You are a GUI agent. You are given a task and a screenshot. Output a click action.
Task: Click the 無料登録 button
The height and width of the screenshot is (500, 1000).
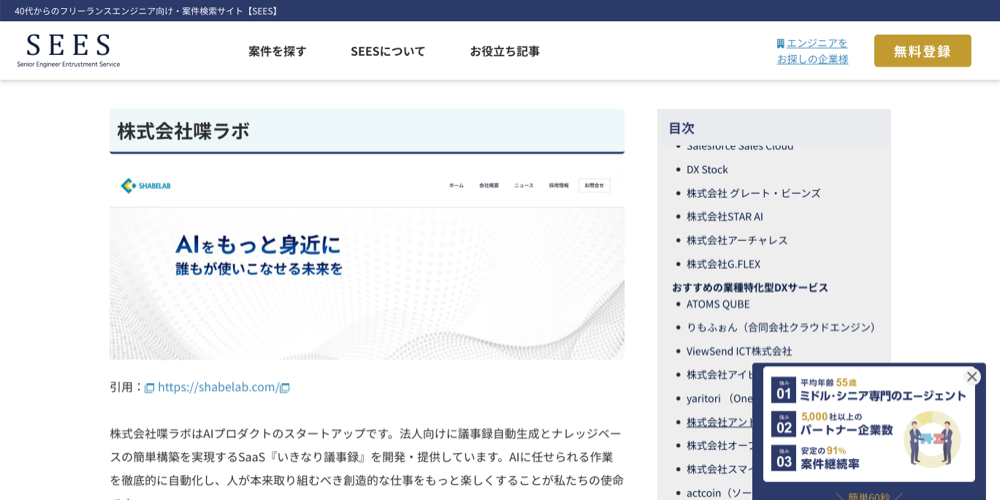tap(922, 51)
